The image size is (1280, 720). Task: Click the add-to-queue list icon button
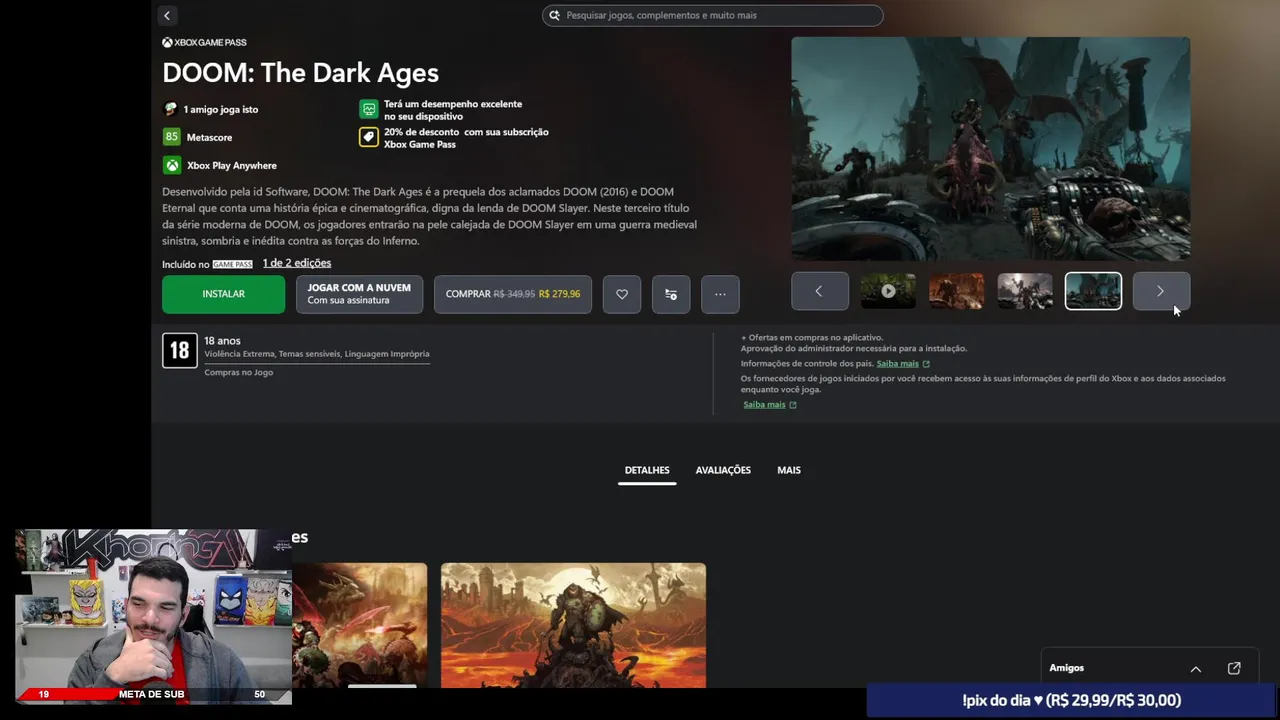[x=671, y=294]
